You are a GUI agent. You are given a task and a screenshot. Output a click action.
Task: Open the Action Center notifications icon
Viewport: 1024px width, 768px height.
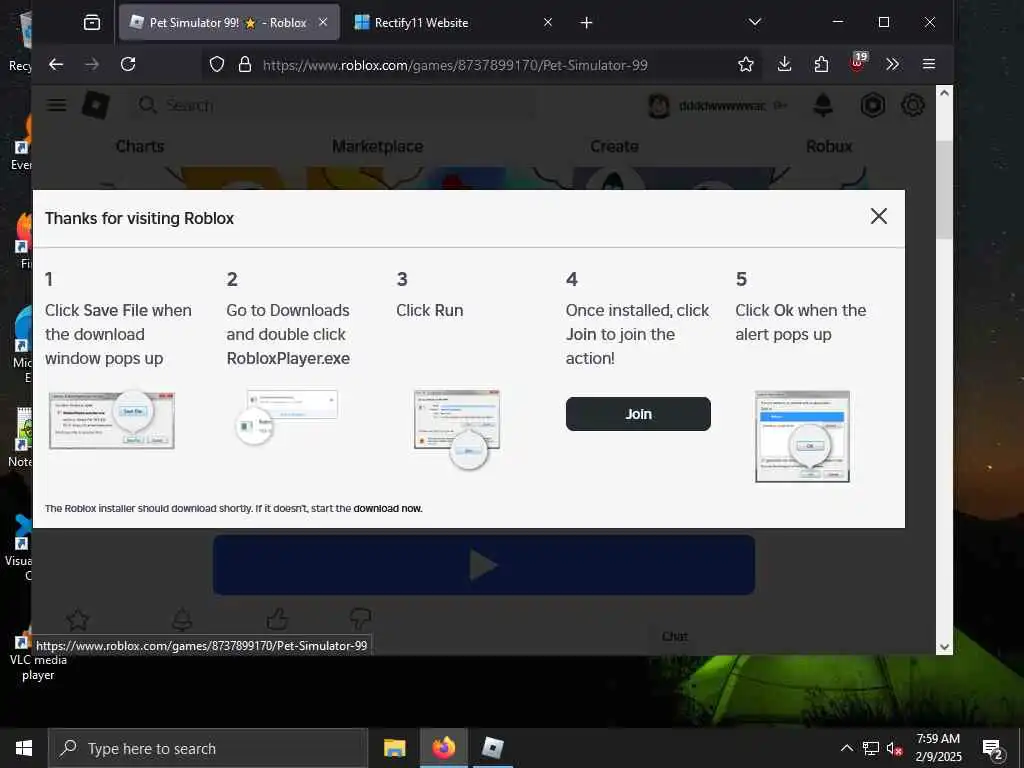[x=993, y=749]
